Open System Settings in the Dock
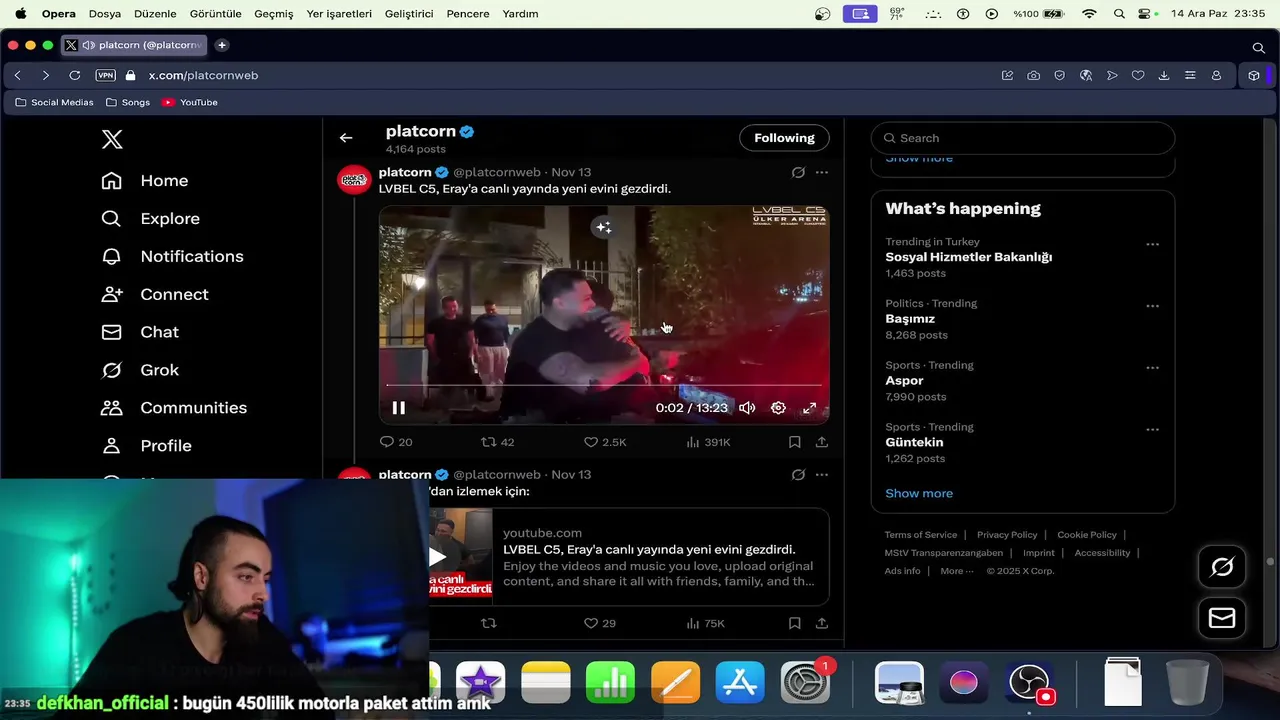The height and width of the screenshot is (720, 1280). point(805,683)
